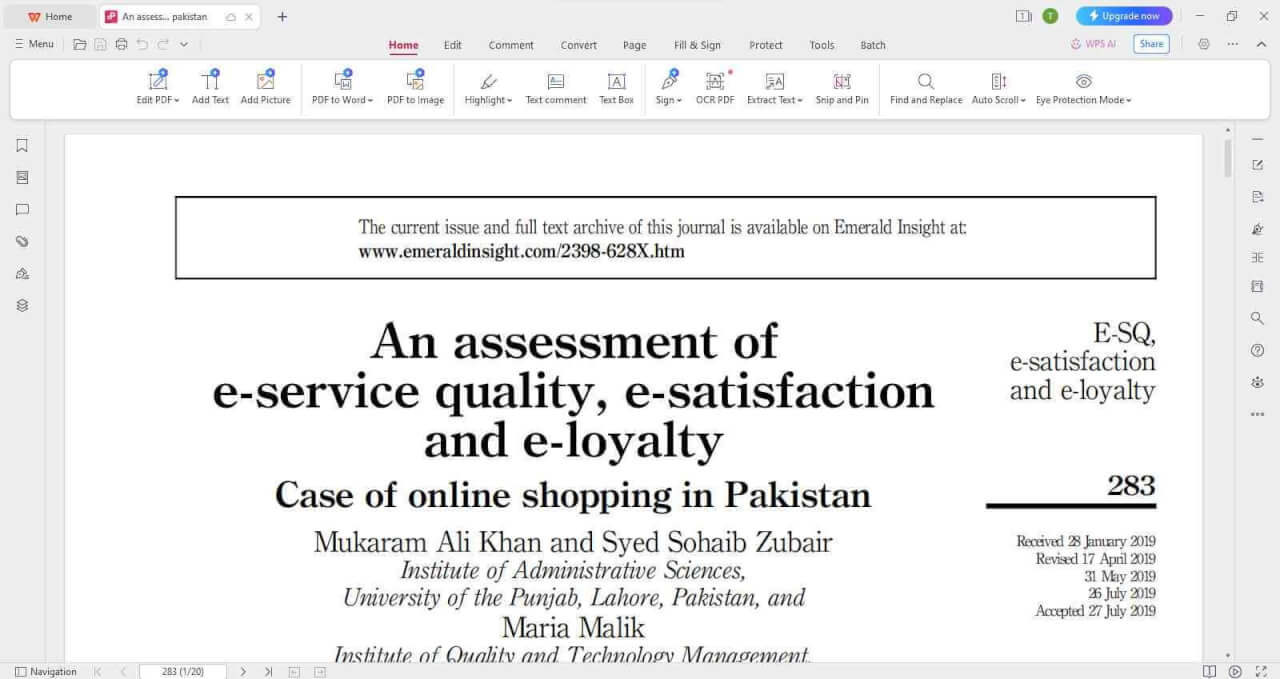
Task: Open the bookmarks panel on the left
Action: point(22,145)
